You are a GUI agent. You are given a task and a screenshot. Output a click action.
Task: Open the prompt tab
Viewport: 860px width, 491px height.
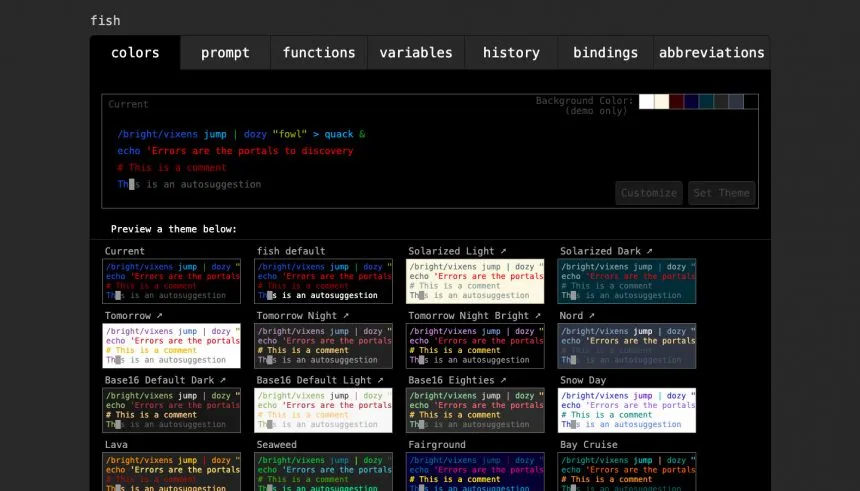(x=225, y=53)
